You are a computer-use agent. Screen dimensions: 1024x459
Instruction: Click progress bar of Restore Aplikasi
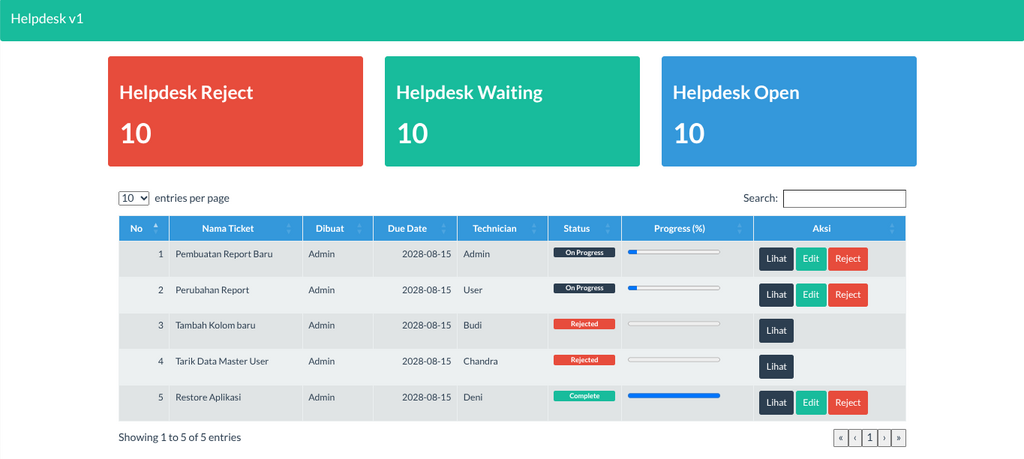pyautogui.click(x=673, y=396)
